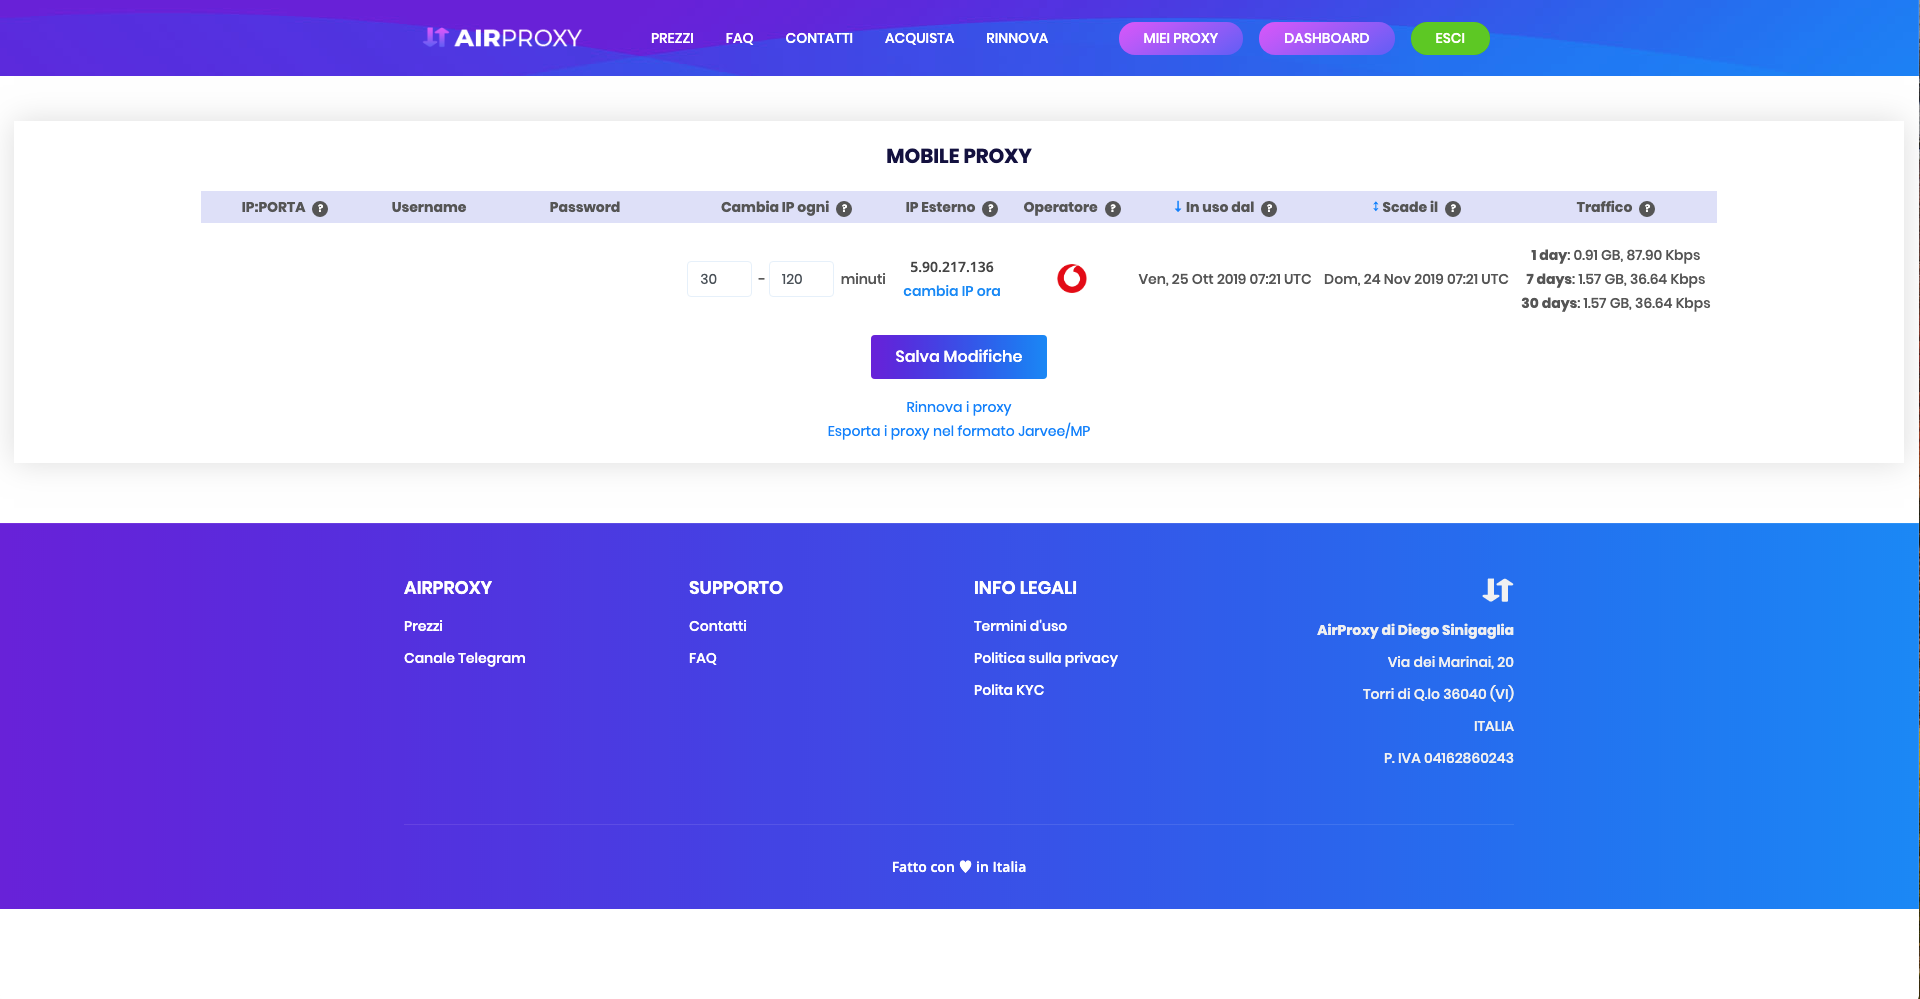Click the question mark next to Traffico
The height and width of the screenshot is (999, 1920).
pyautogui.click(x=1647, y=209)
